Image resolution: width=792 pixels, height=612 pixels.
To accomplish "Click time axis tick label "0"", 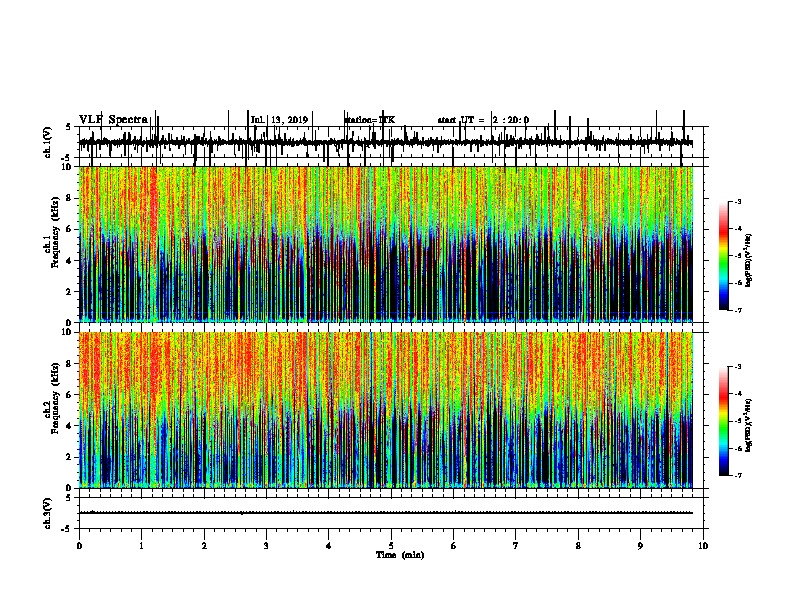I will 79,546.
